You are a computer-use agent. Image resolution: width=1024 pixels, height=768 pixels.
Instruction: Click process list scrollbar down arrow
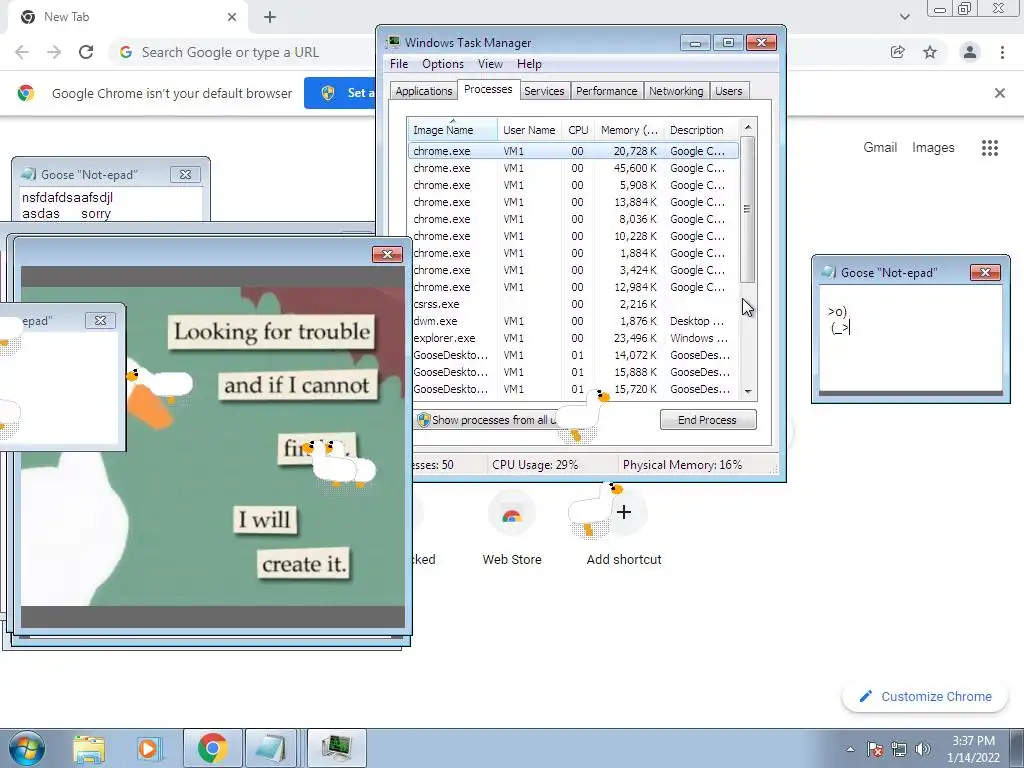tap(748, 391)
